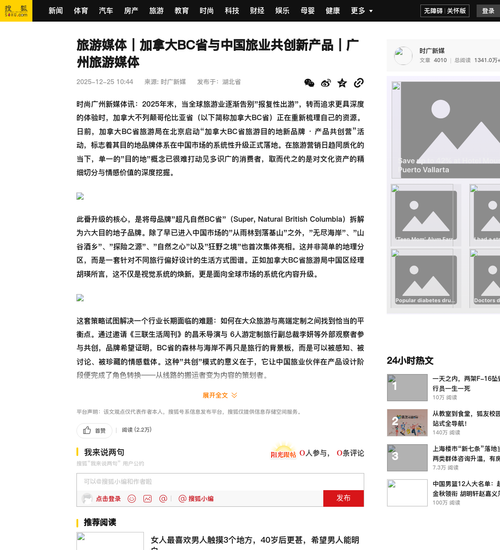This screenshot has width=500, height=550.
Task: Toggle 无障碍 accessibility mode
Action: pos(433,11)
